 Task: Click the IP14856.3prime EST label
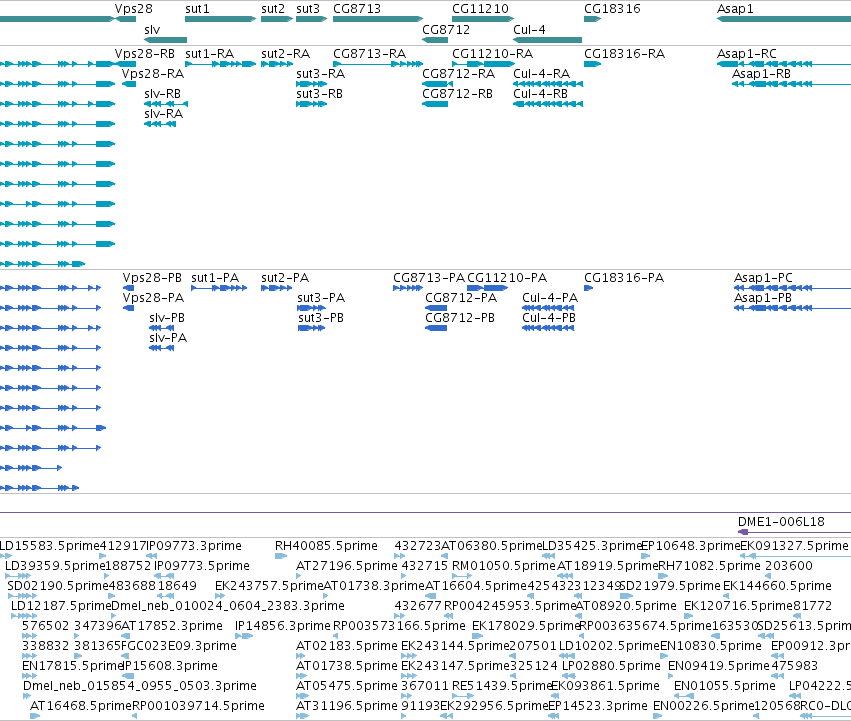click(283, 626)
